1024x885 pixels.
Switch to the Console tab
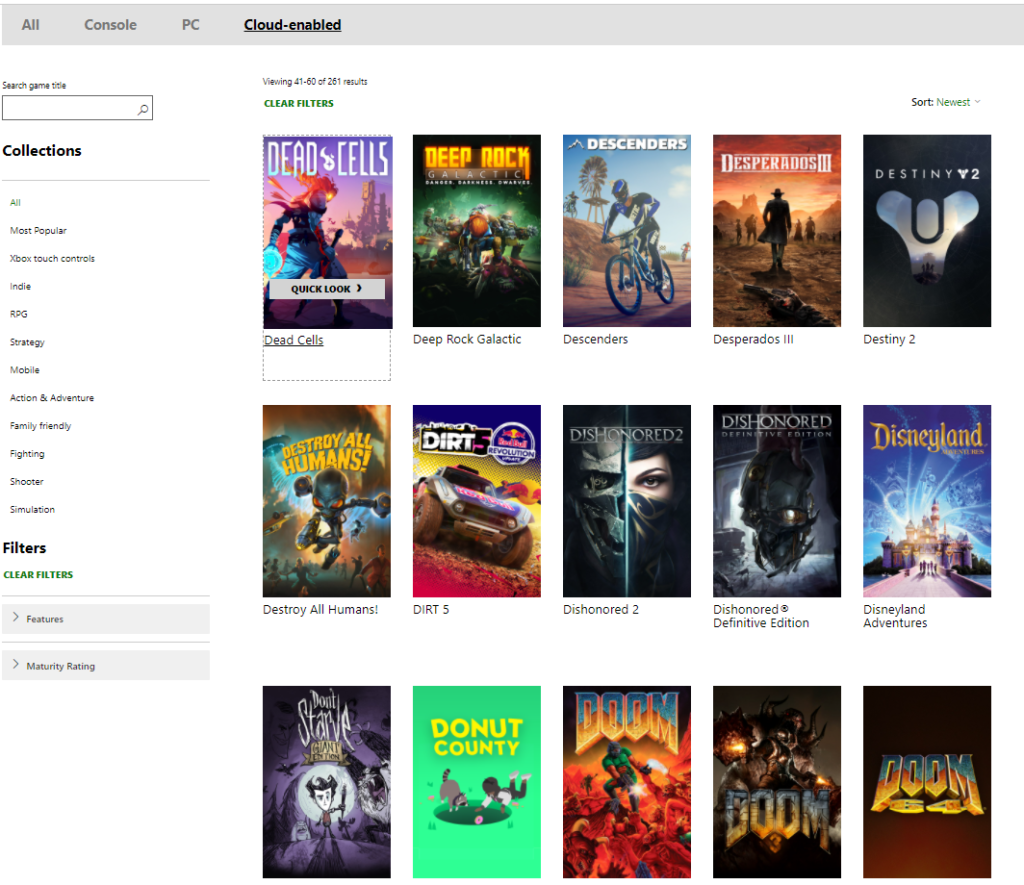[110, 25]
